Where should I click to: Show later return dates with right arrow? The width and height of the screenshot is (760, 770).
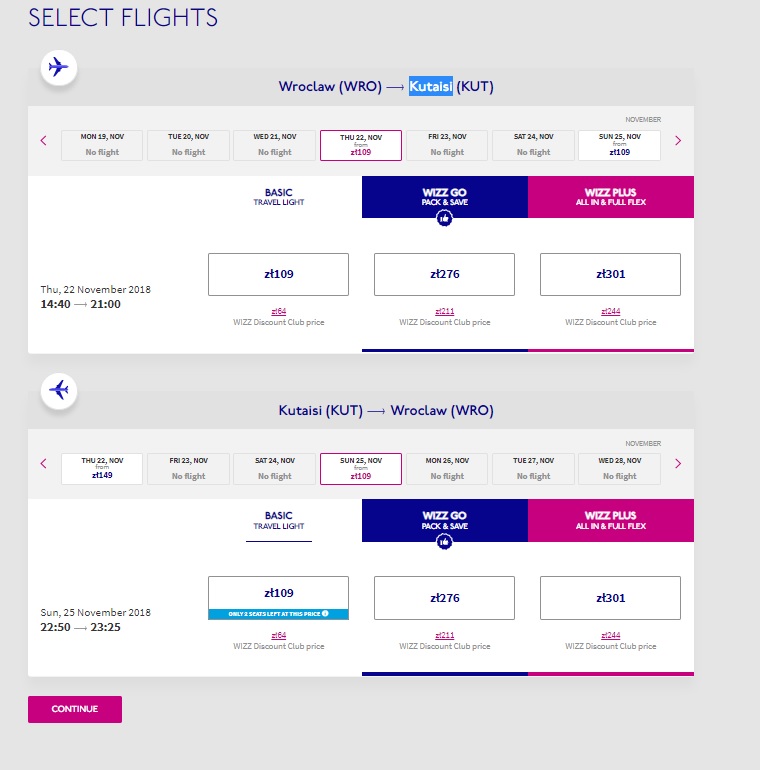click(678, 464)
